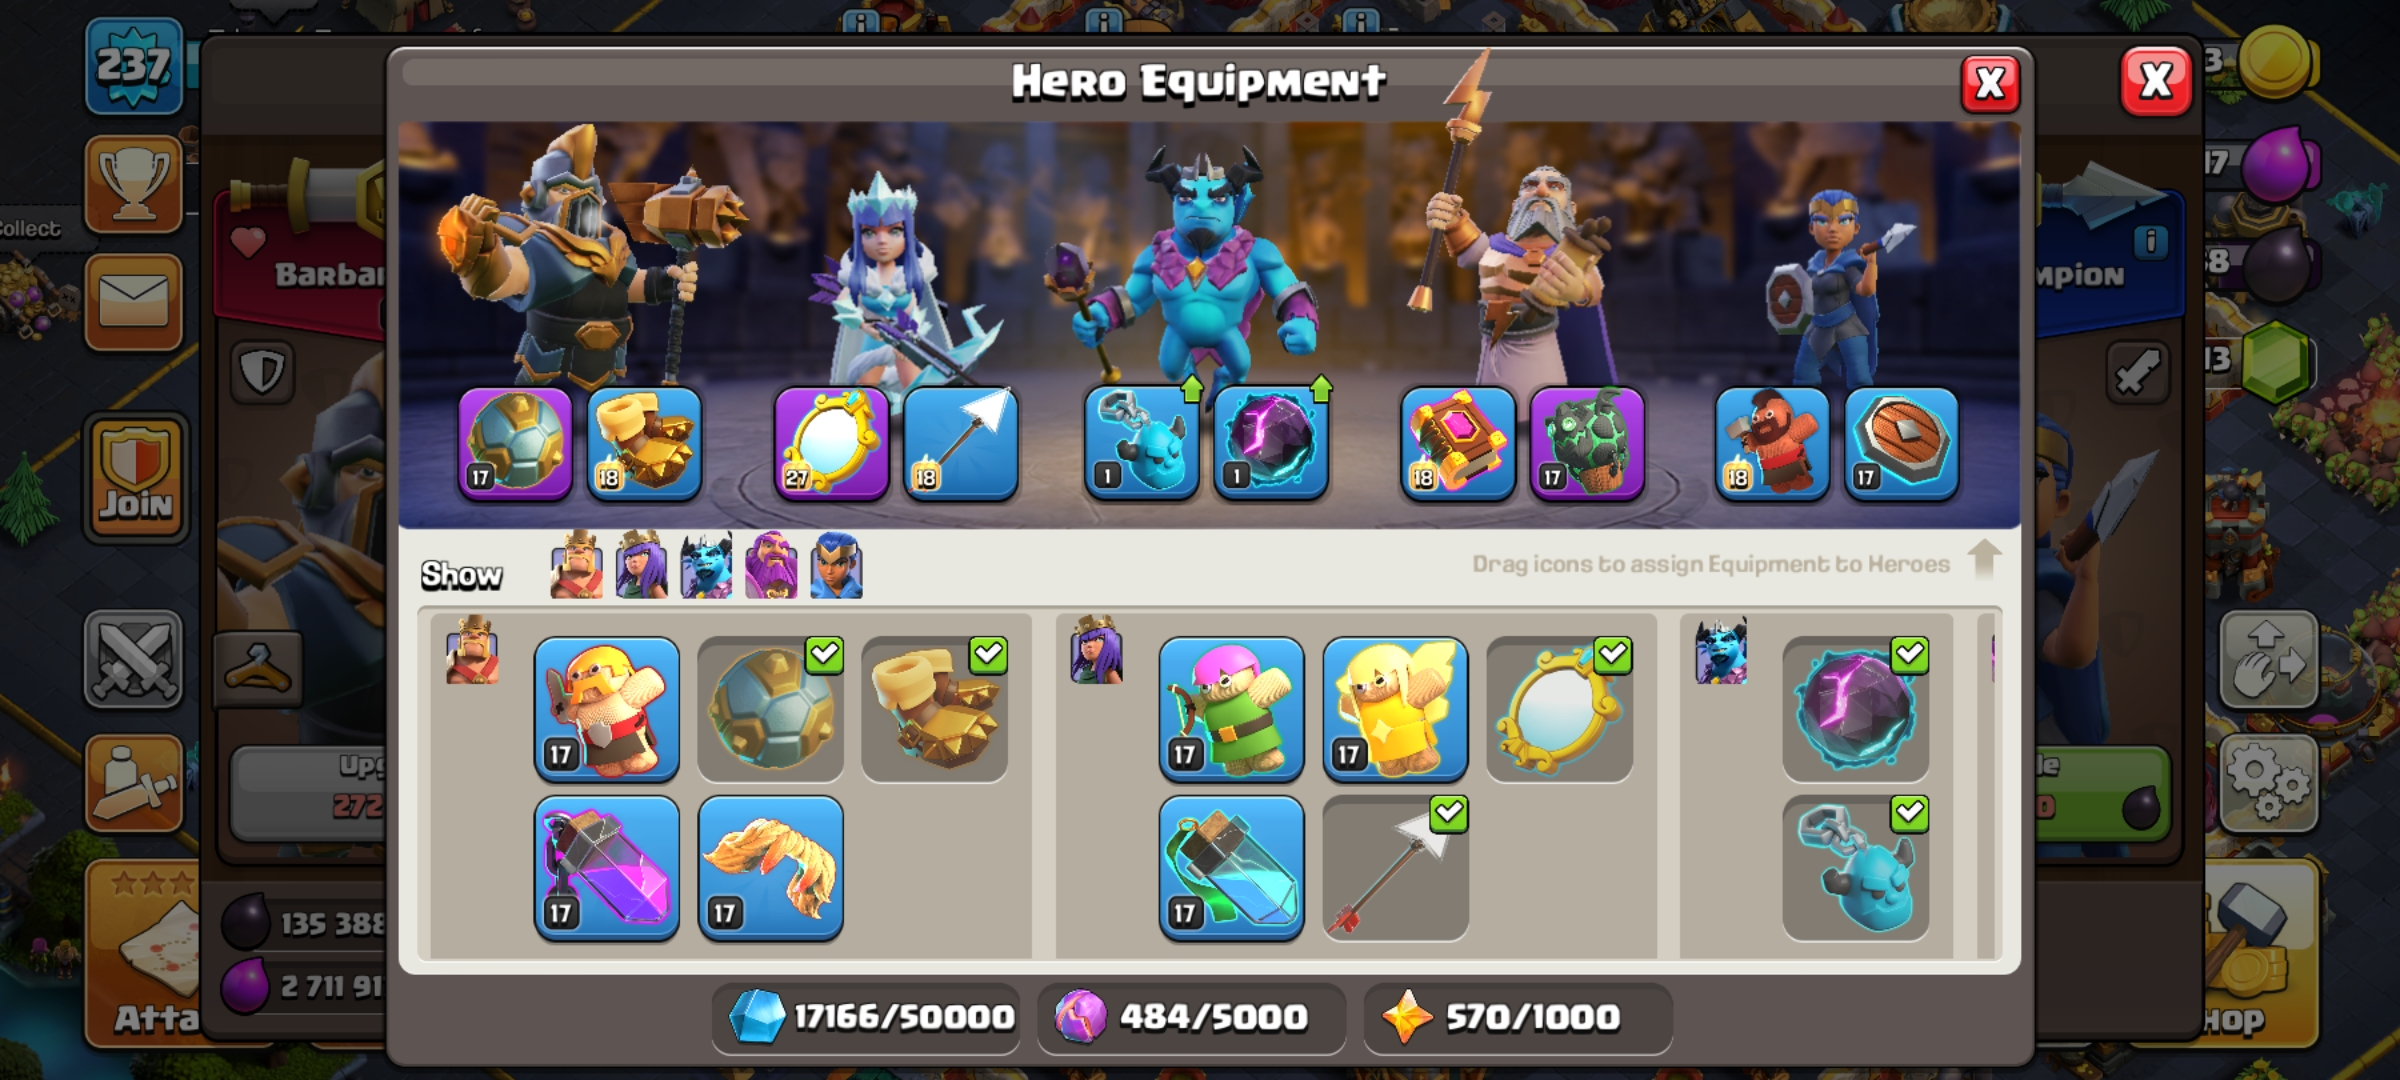Image resolution: width=2400 pixels, height=1080 pixels.
Task: Tap the equipped Frozen Arrow slot
Action: (961, 443)
